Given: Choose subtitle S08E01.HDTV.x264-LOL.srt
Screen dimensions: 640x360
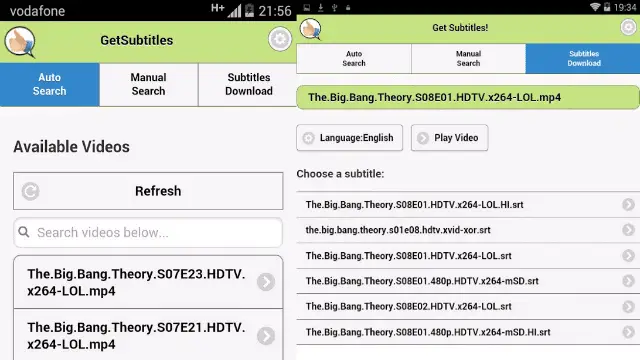Looking at the screenshot, I should pos(468,256).
